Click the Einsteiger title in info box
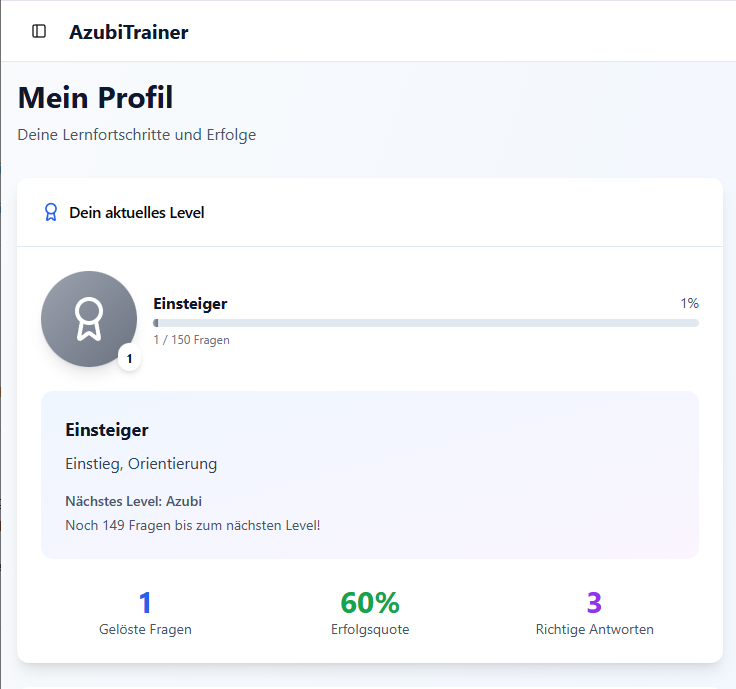This screenshot has width=736, height=689. (x=107, y=430)
